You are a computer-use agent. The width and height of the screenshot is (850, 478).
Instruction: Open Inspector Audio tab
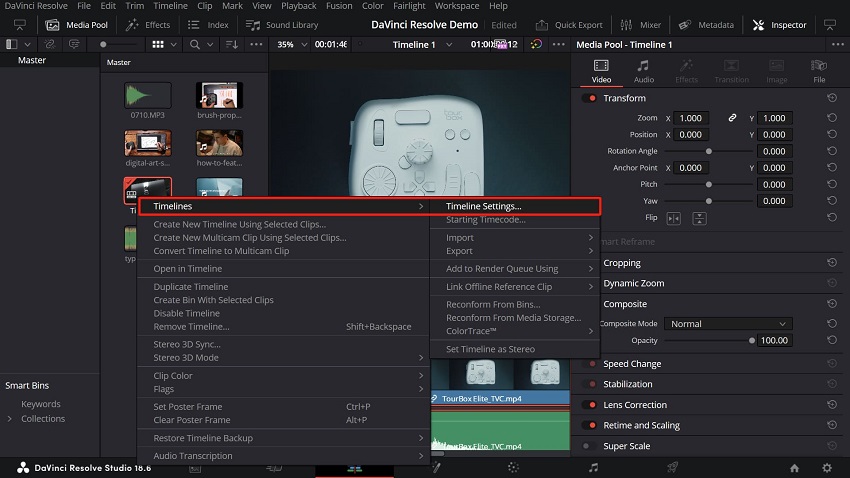(643, 72)
